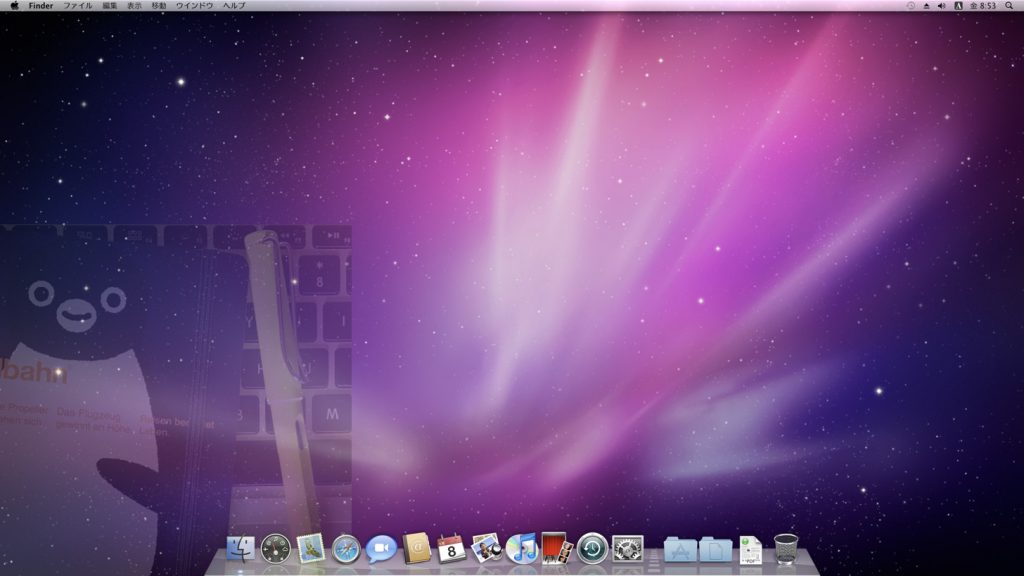Launch Photo Booth from the Dock
The image size is (1024, 576).
pyautogui.click(x=557, y=548)
